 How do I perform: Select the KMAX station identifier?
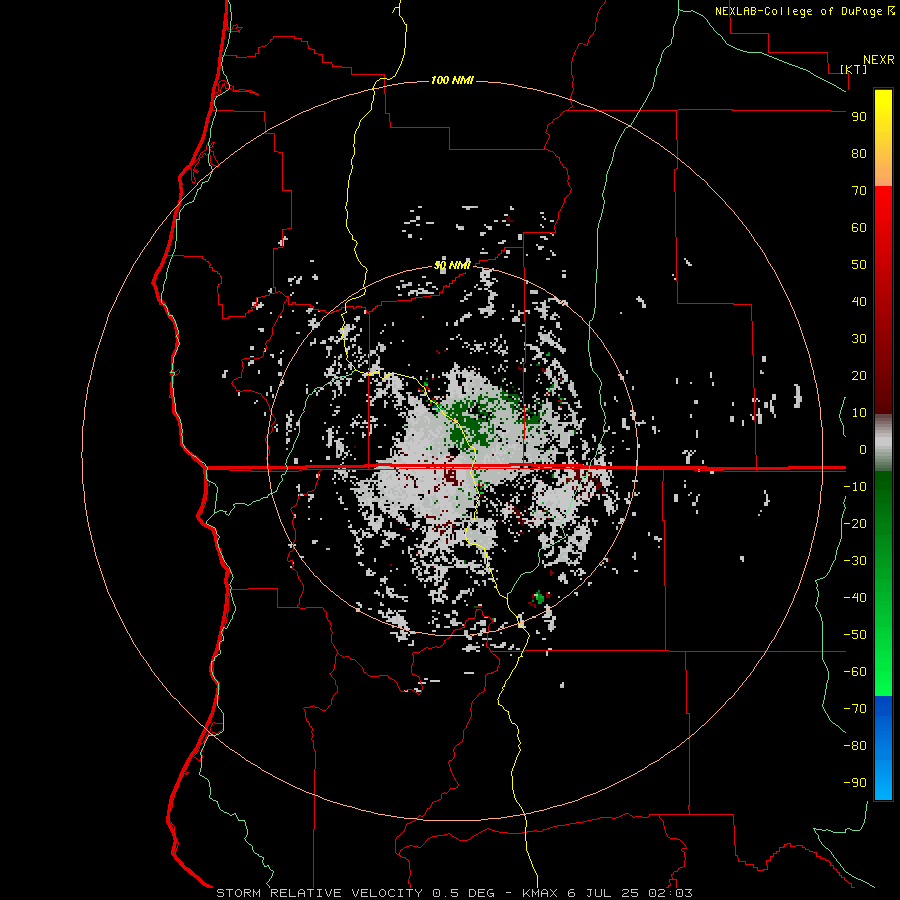pyautogui.click(x=540, y=893)
